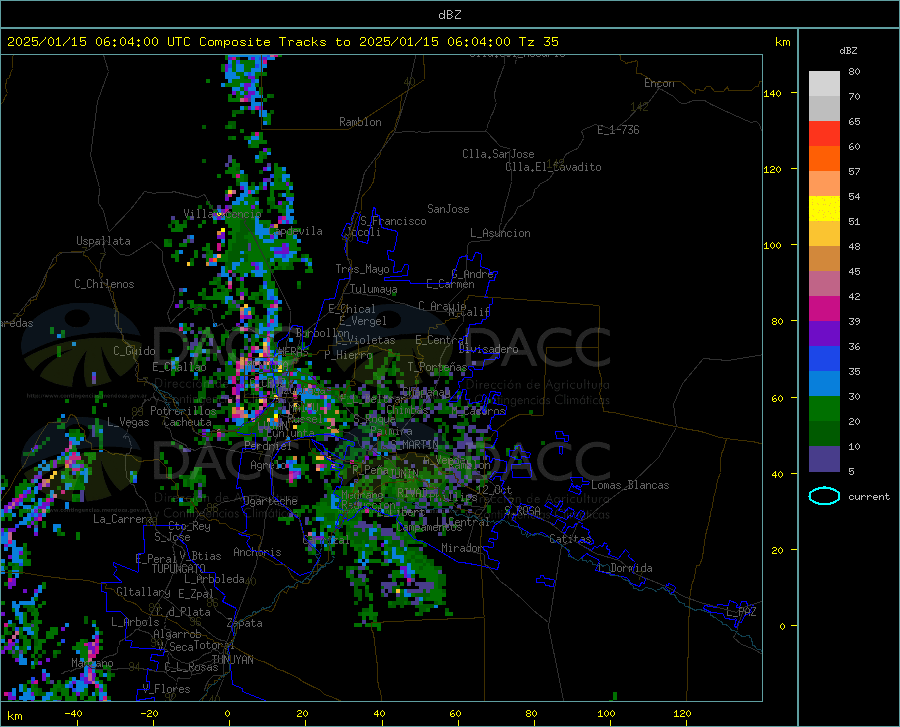Click the Anchoris place label
Viewport: 900px width, 727px height.
tap(257, 553)
